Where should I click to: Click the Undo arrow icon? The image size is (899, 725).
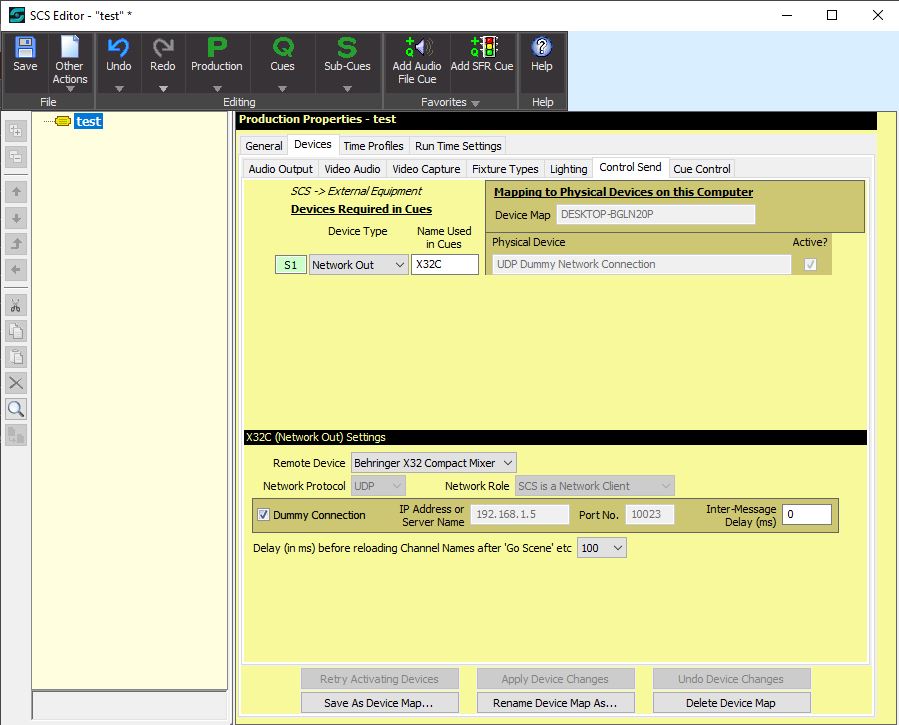click(118, 48)
